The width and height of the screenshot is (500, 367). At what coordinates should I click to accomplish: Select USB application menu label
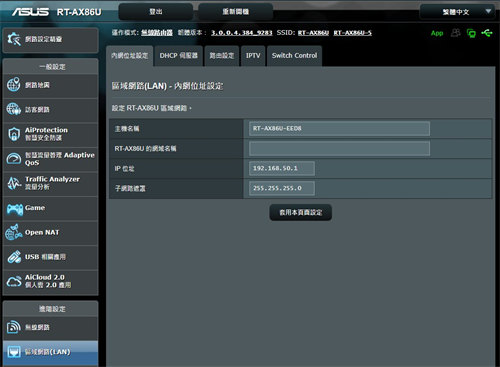(x=45, y=257)
